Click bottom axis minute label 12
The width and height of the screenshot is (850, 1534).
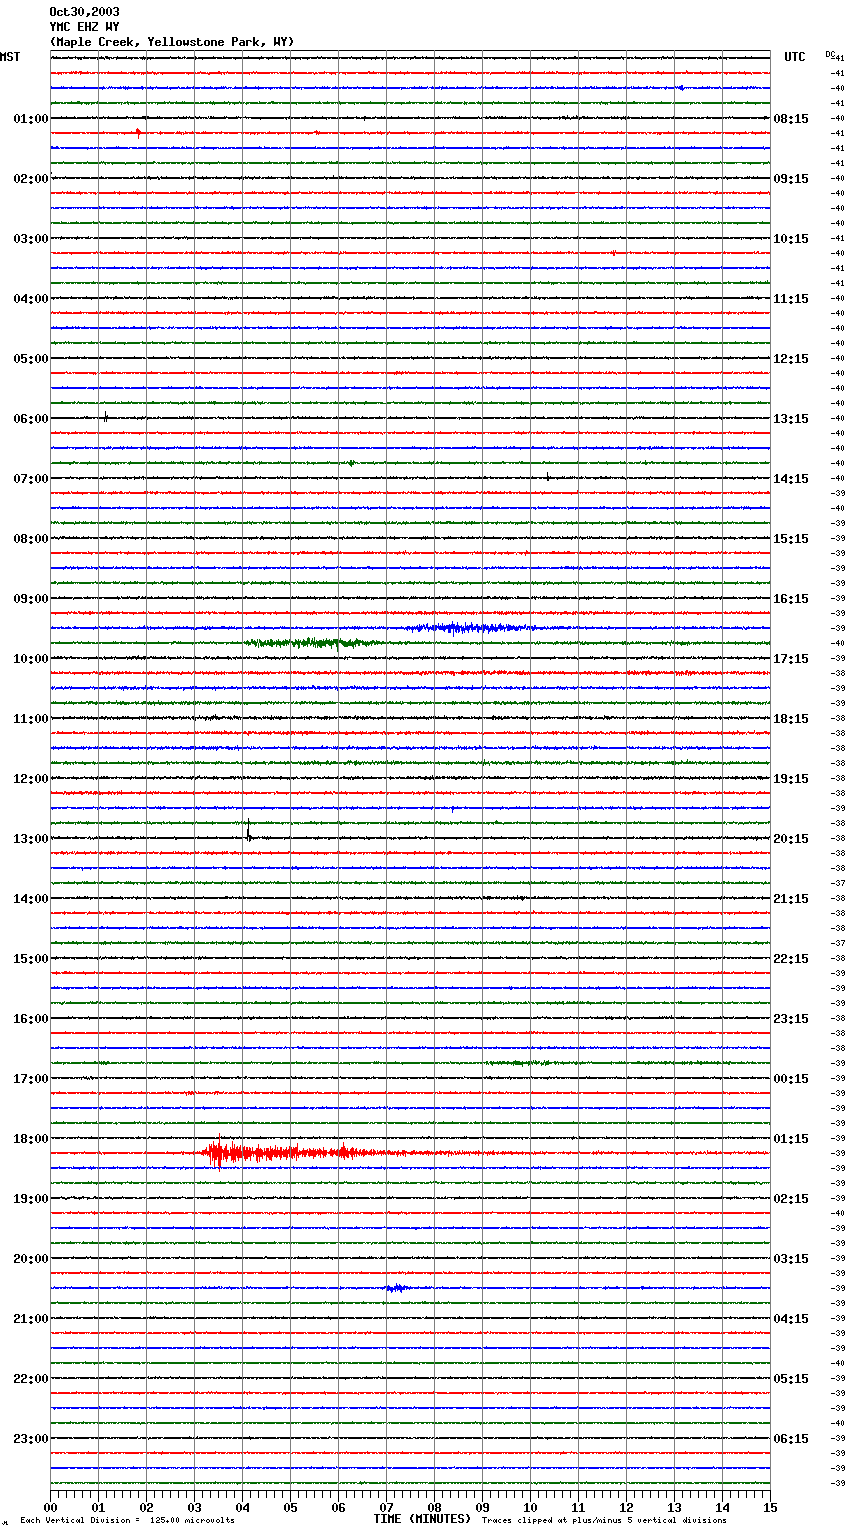[627, 1508]
